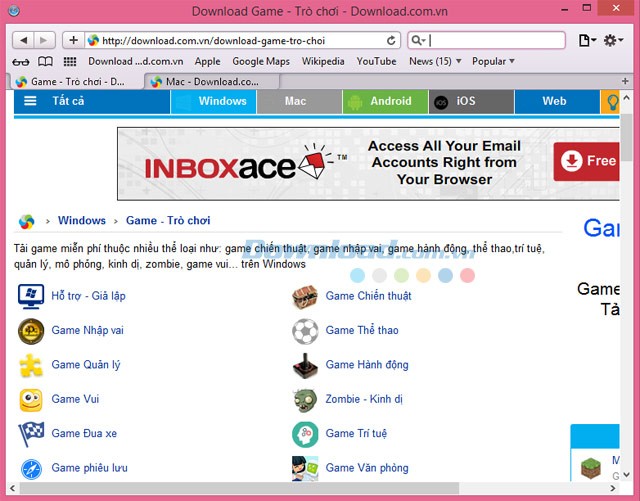640x501 pixels.
Task: Open the Download.com.vn bookmark
Action: coord(136,61)
